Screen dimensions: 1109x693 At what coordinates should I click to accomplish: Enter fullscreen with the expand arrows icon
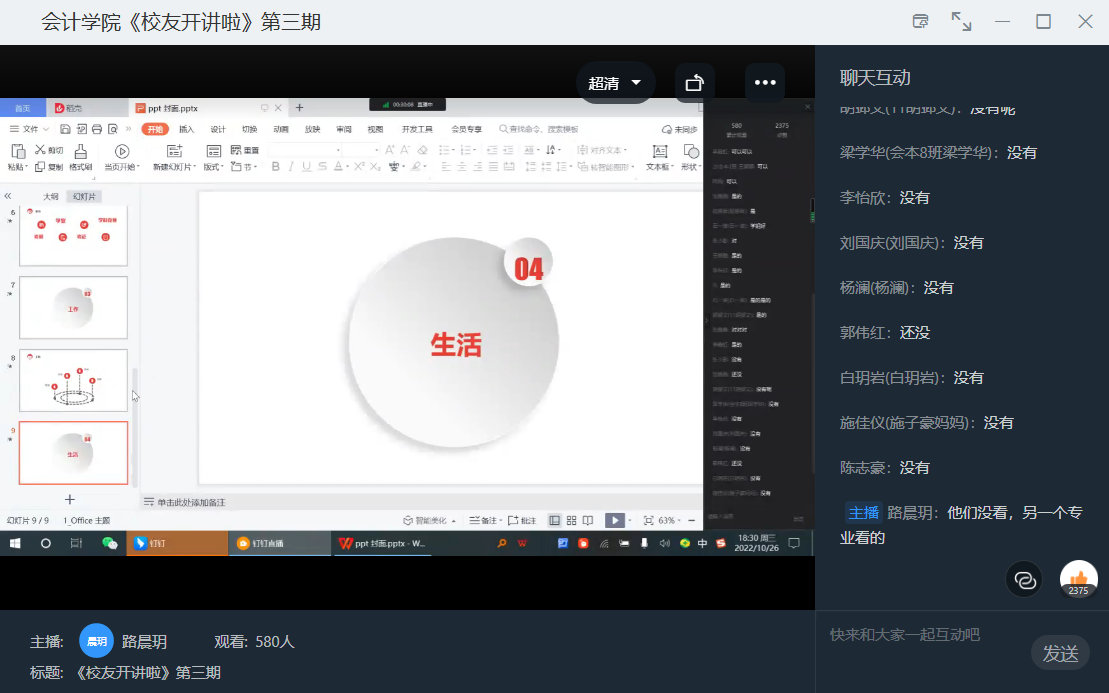pyautogui.click(x=961, y=21)
